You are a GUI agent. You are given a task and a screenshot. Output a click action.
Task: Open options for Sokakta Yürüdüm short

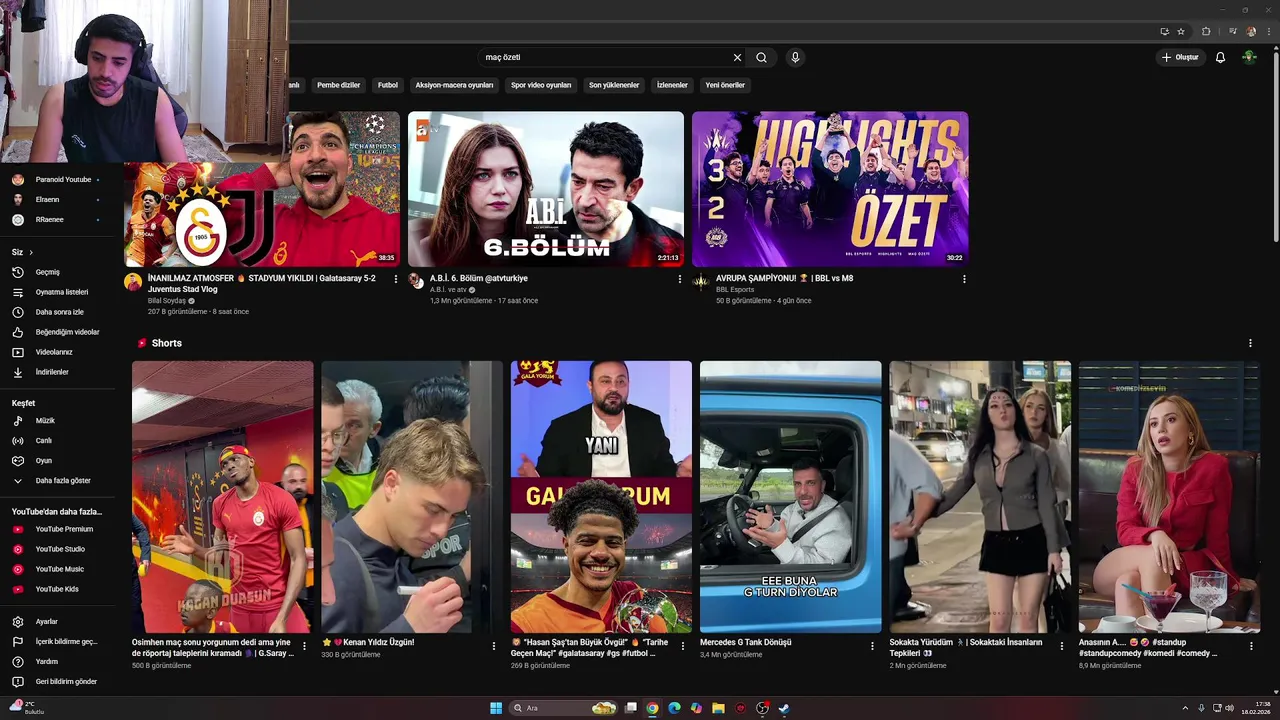coord(1062,646)
